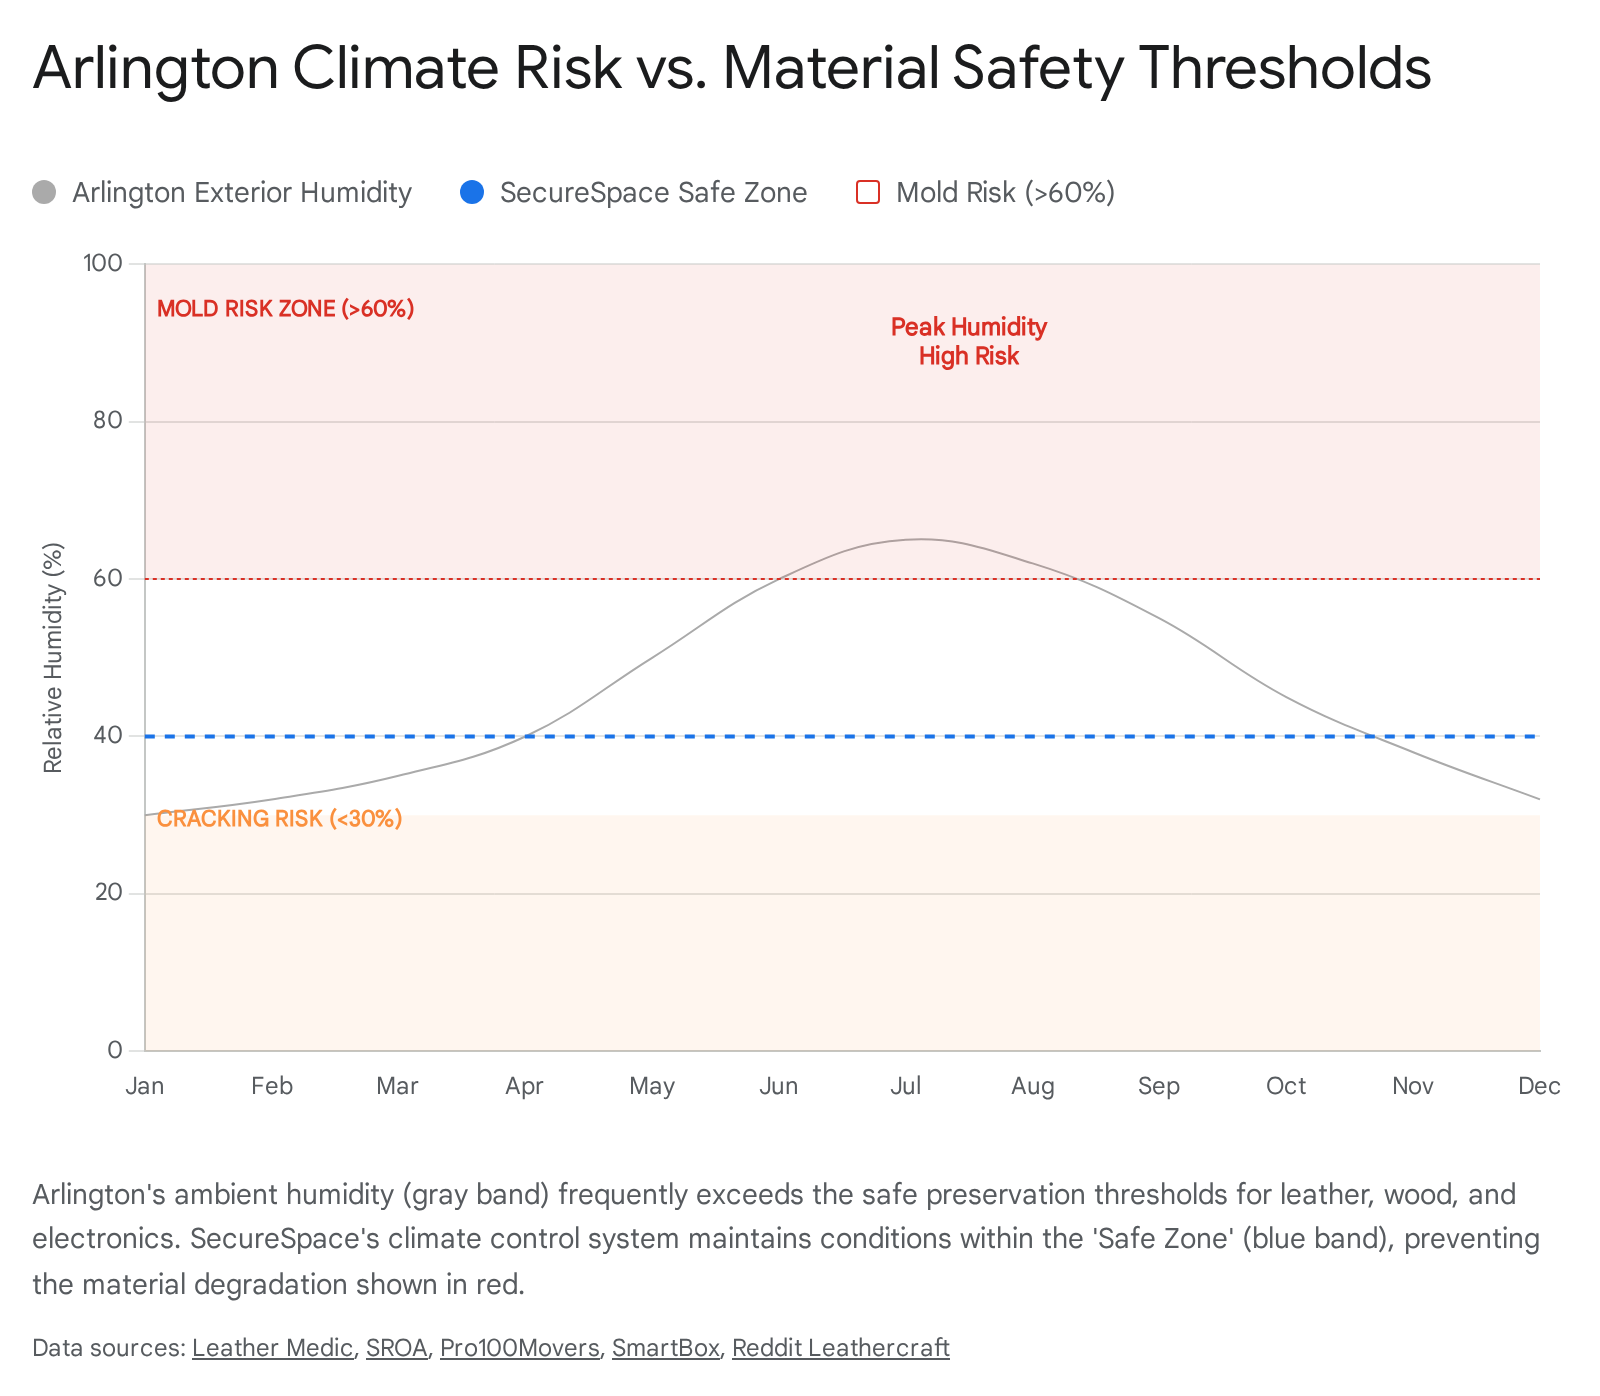1600x1396 pixels.
Task: Click the Peak Humidity High Risk annotation
Action: (968, 341)
